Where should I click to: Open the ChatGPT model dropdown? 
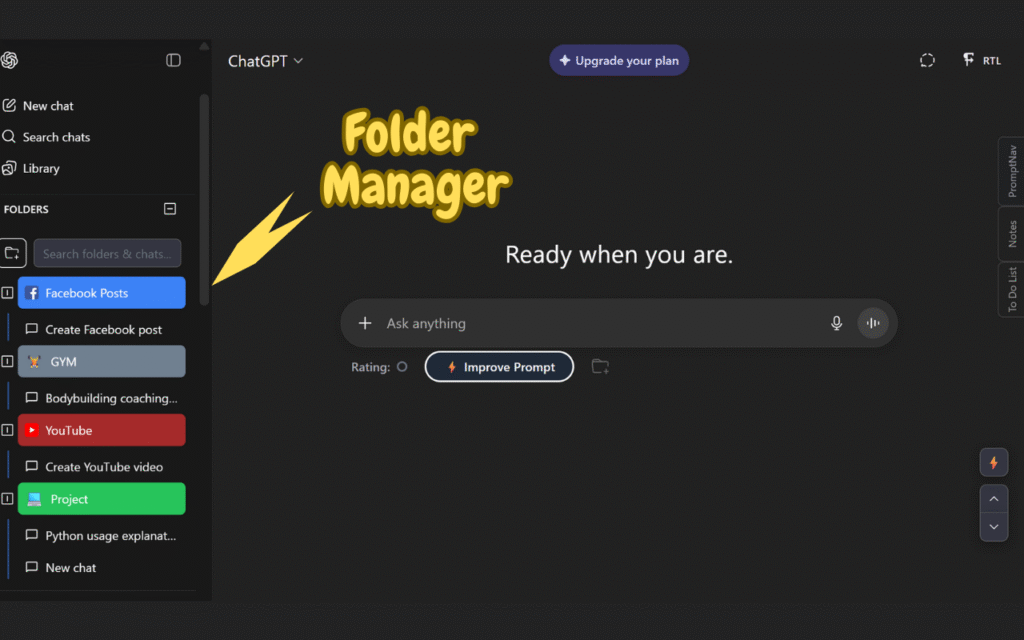265,61
